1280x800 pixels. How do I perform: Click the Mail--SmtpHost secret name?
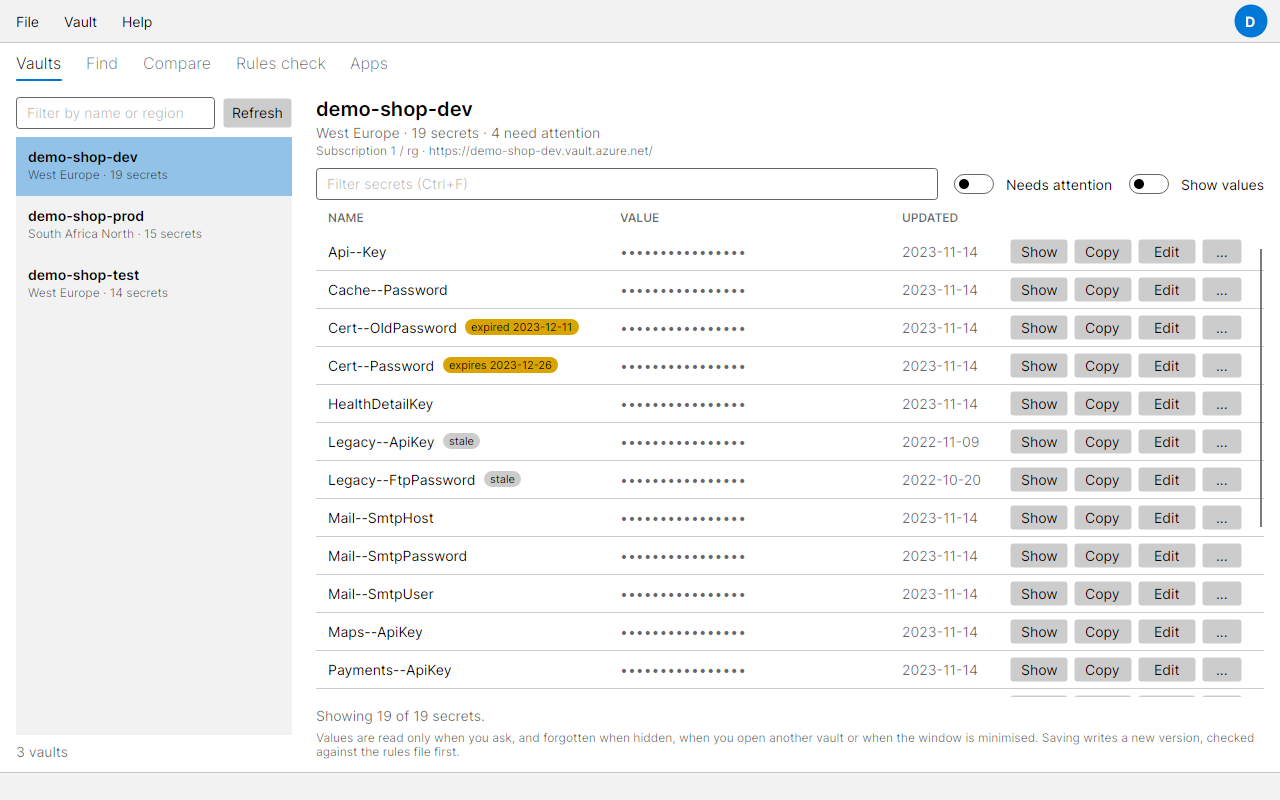381,518
